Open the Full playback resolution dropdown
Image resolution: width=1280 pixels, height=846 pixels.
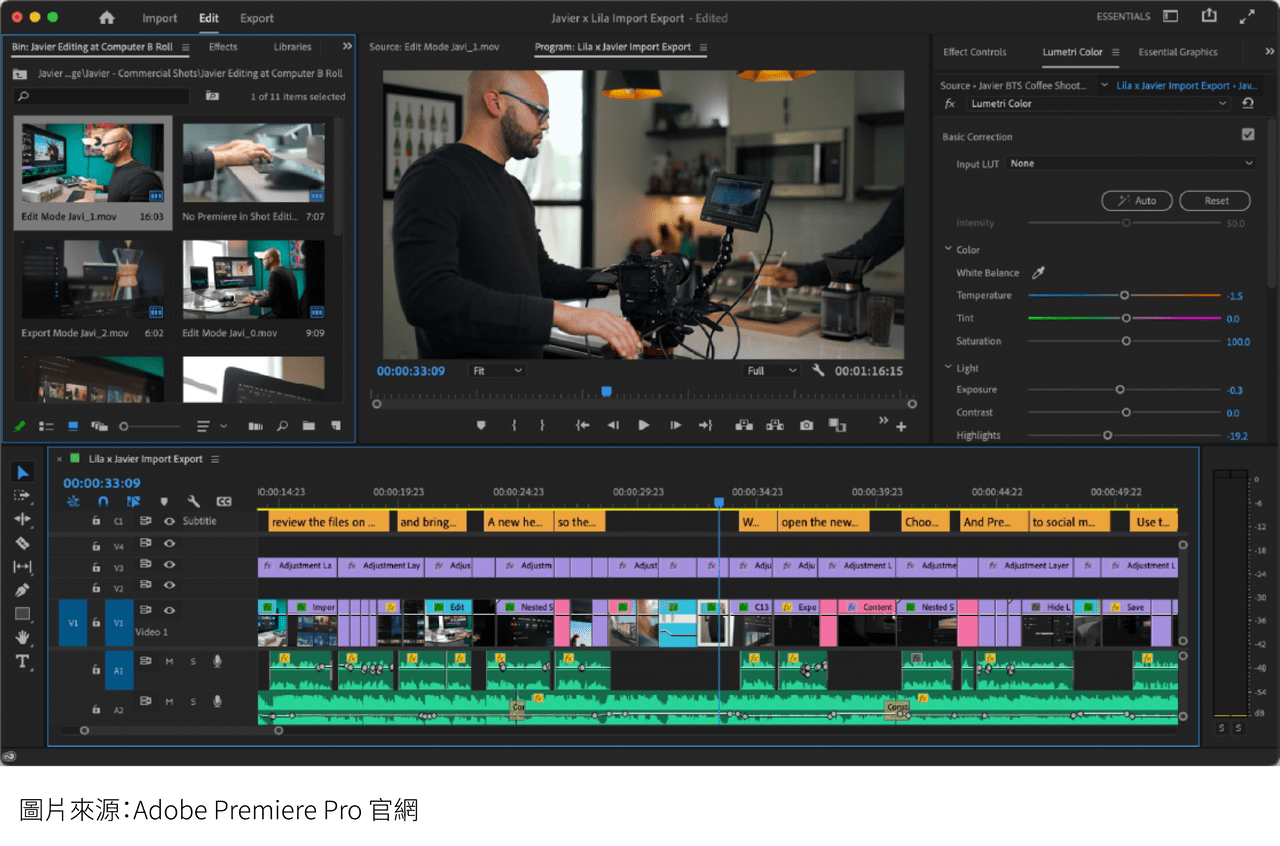click(x=772, y=371)
